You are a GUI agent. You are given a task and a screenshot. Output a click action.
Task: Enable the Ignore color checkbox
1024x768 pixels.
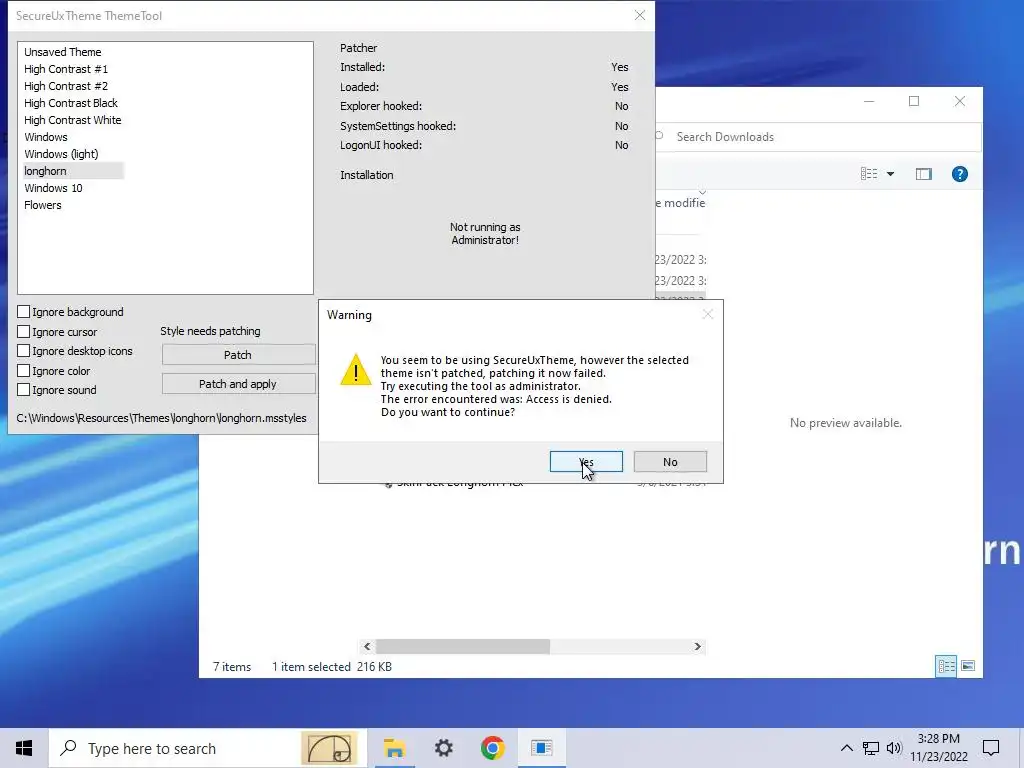point(24,370)
